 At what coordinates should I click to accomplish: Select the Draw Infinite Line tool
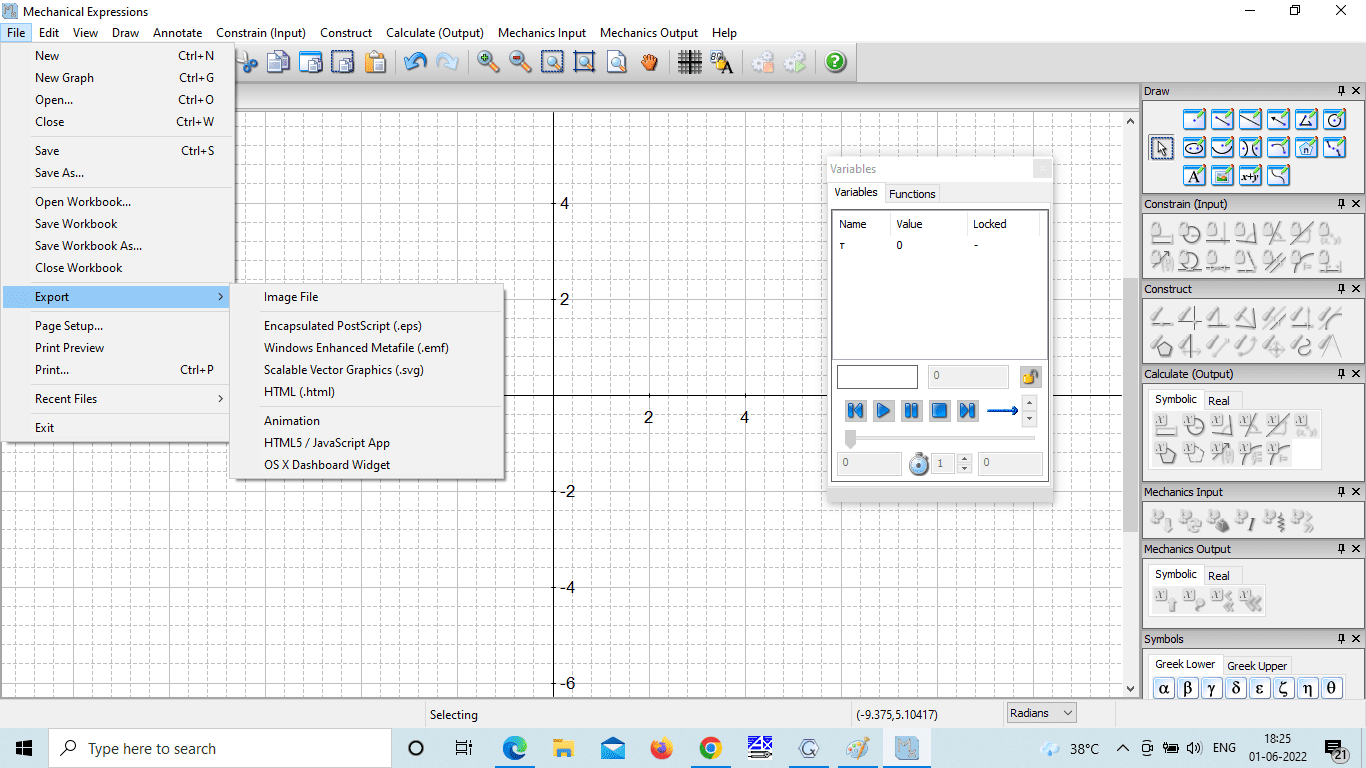pos(1250,120)
